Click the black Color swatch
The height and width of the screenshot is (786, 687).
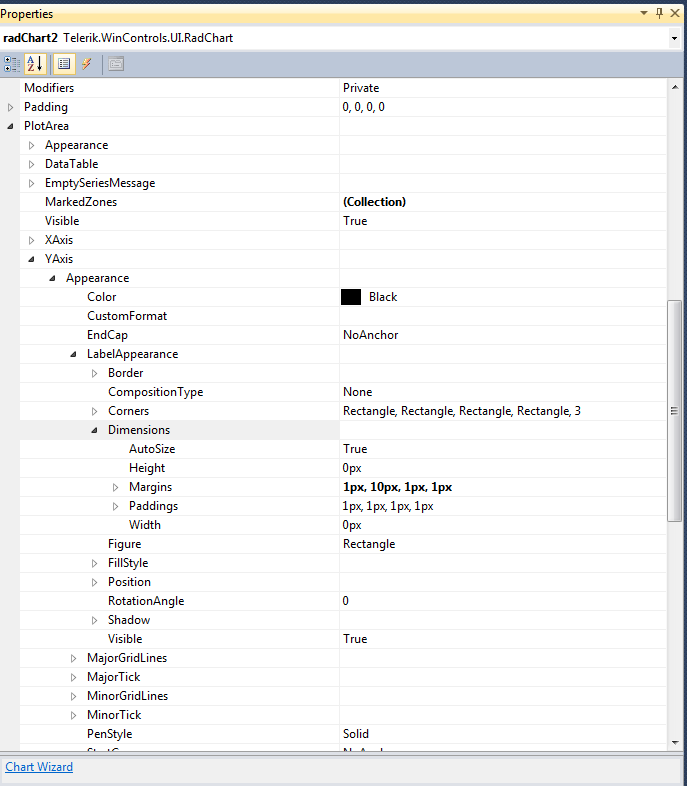[x=351, y=297]
